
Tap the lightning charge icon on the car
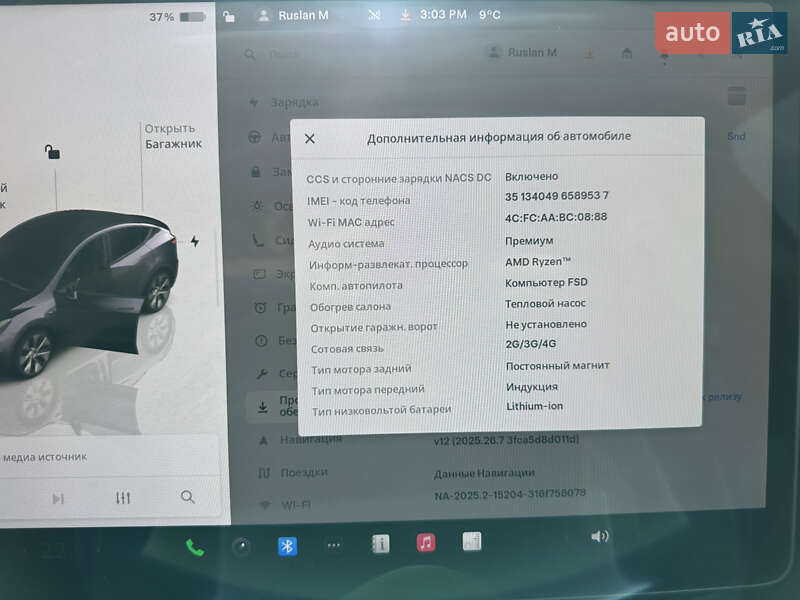[x=196, y=239]
